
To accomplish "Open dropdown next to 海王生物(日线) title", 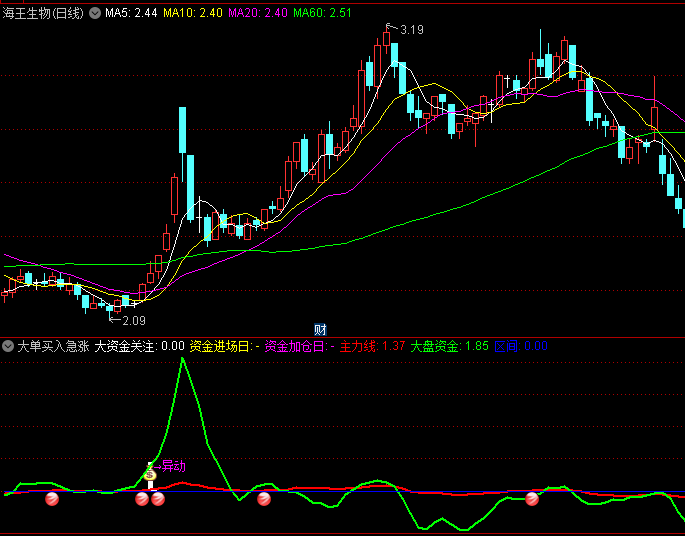I will (x=95, y=13).
